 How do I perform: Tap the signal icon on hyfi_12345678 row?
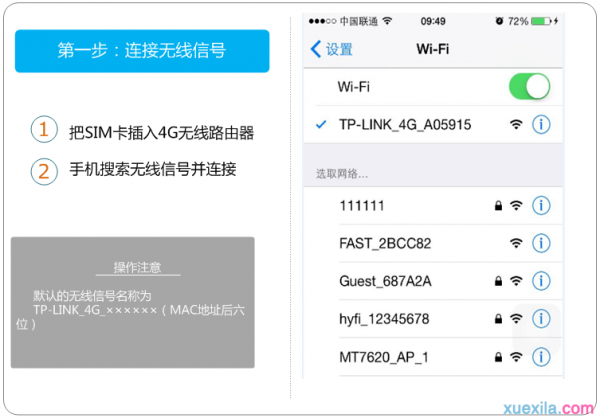516,319
